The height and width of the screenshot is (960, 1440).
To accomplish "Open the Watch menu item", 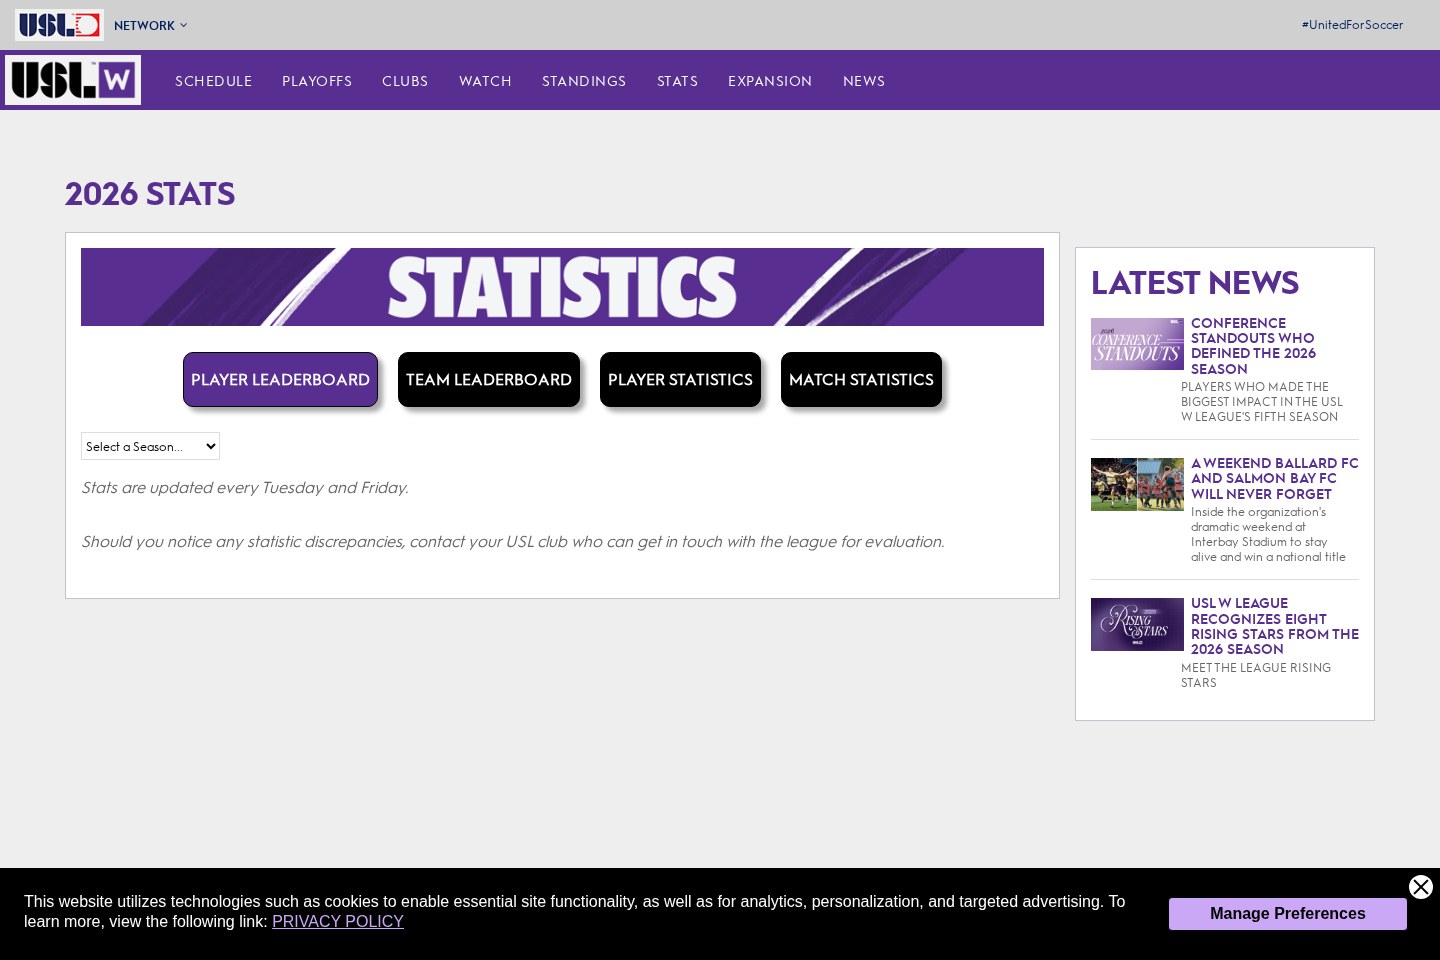I will click(485, 81).
